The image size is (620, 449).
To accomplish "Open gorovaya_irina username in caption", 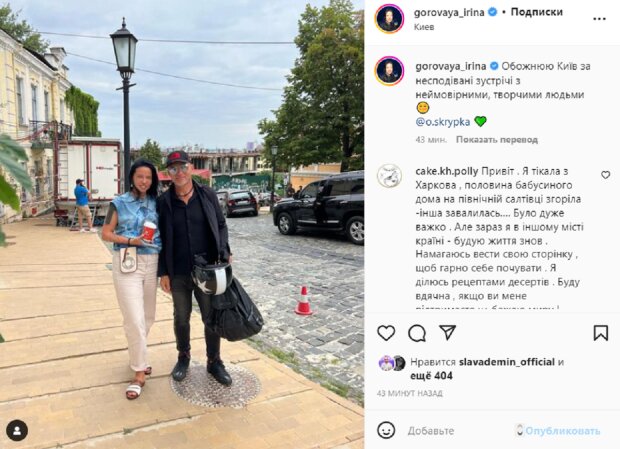I will (451, 66).
